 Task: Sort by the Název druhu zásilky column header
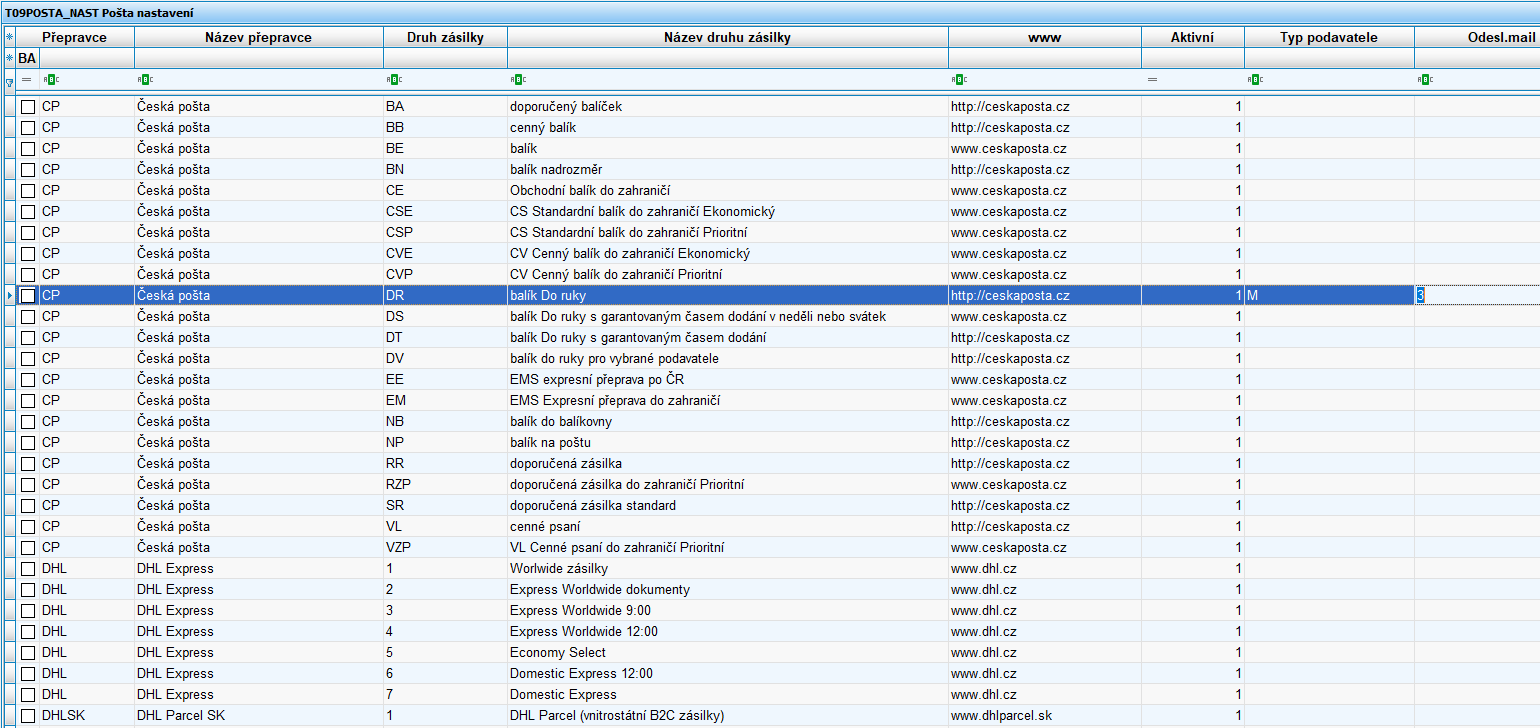pyautogui.click(x=727, y=37)
